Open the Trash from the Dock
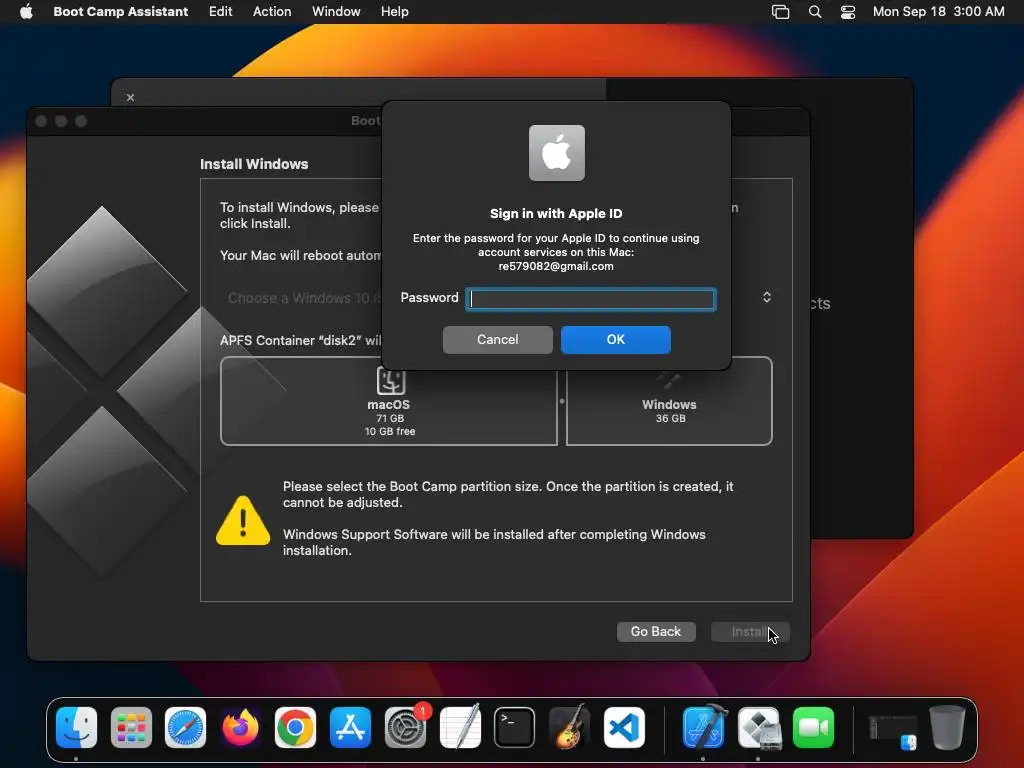The image size is (1024, 768). point(947,727)
